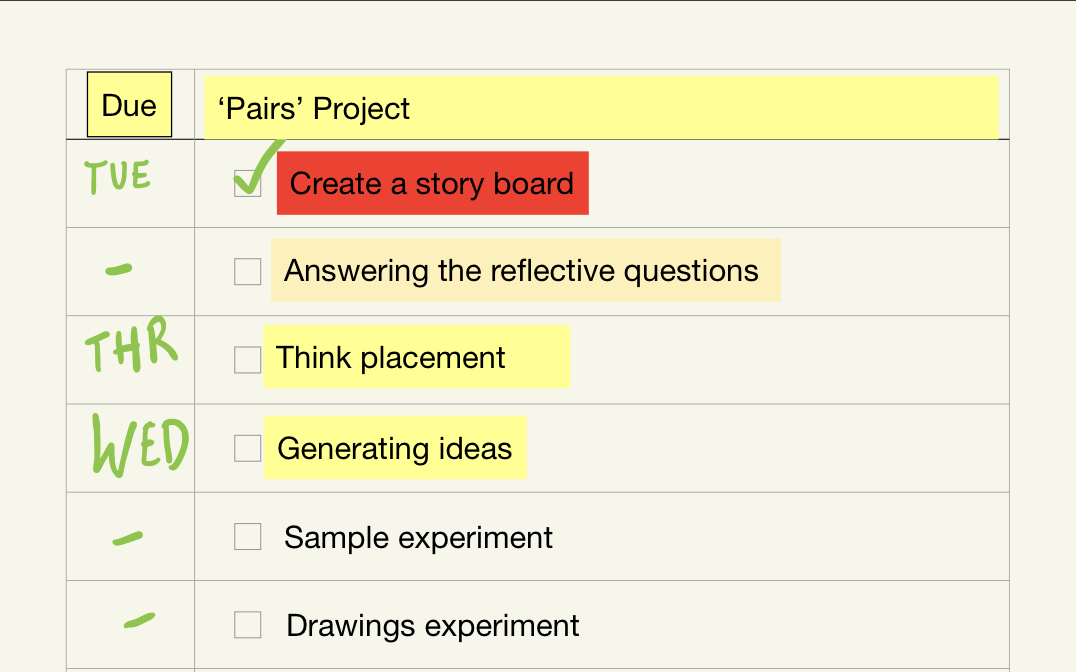Click the 'Sample experiment' text
This screenshot has width=1076, height=672.
[418, 538]
